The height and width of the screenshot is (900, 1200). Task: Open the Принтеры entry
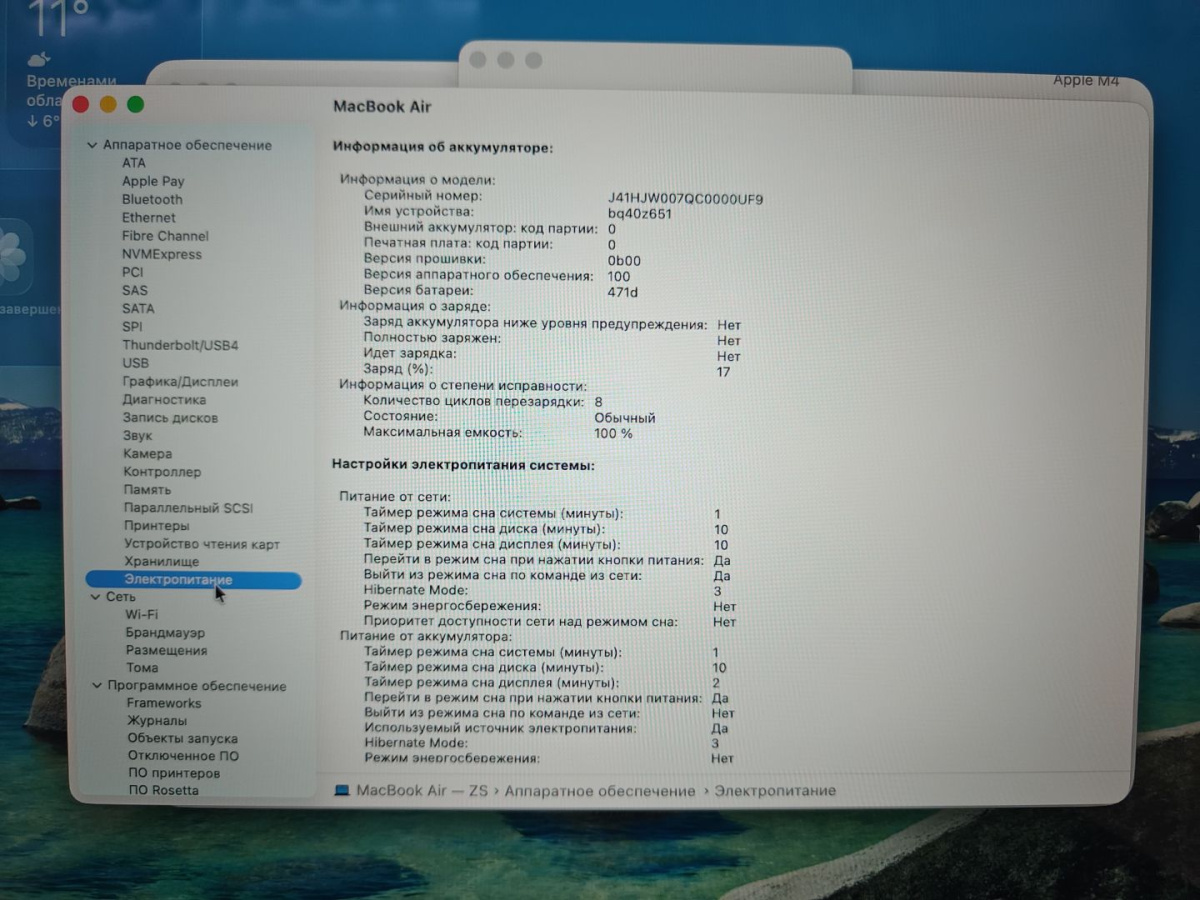coord(157,526)
